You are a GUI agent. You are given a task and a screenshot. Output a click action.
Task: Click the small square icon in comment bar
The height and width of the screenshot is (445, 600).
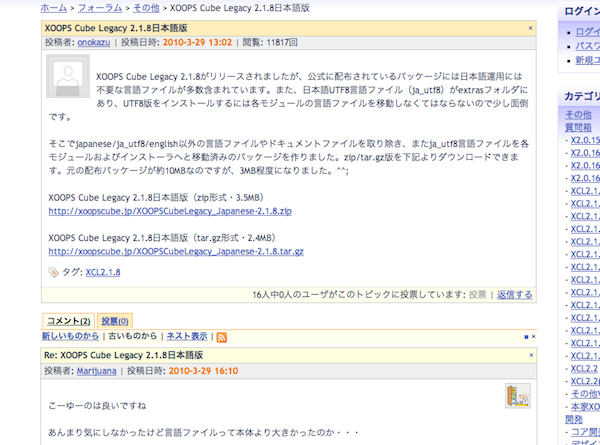coord(526,337)
